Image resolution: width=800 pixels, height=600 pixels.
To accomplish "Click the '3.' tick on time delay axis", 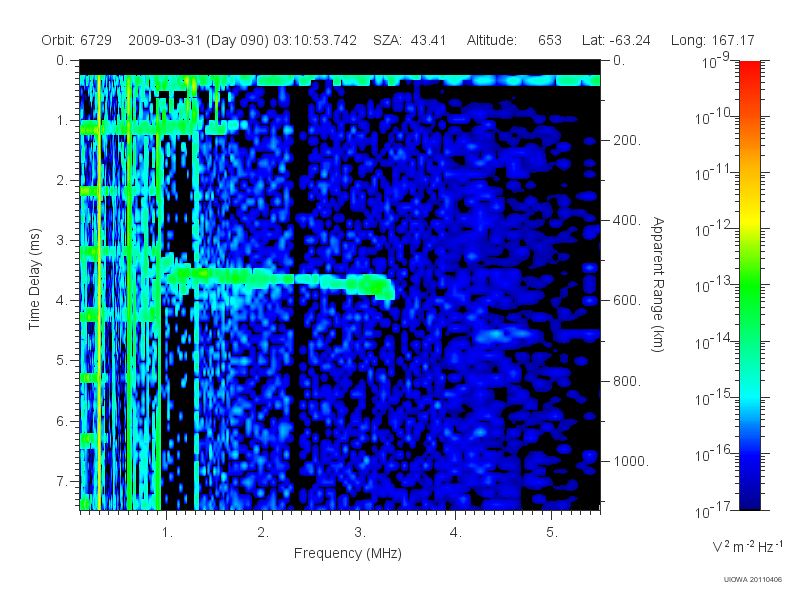I will click(62, 240).
